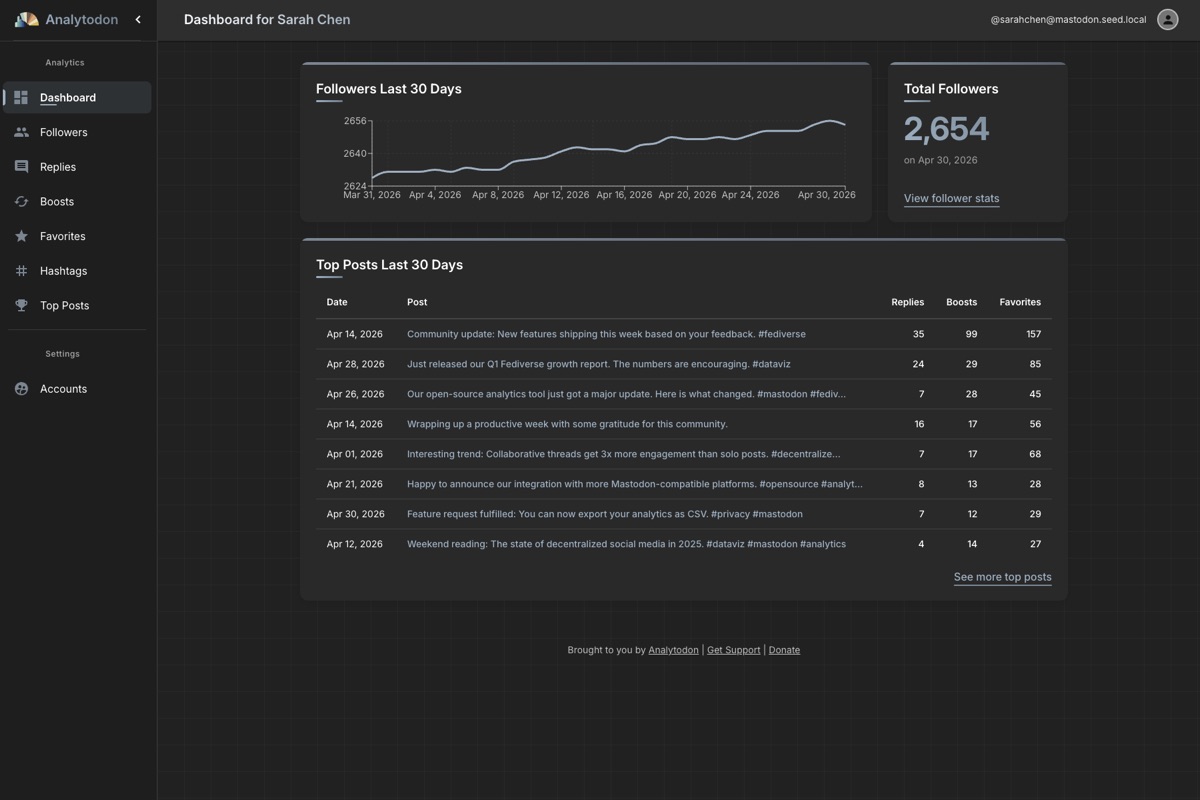Click the Get Support footer link
The width and height of the screenshot is (1200, 800).
[x=733, y=650]
